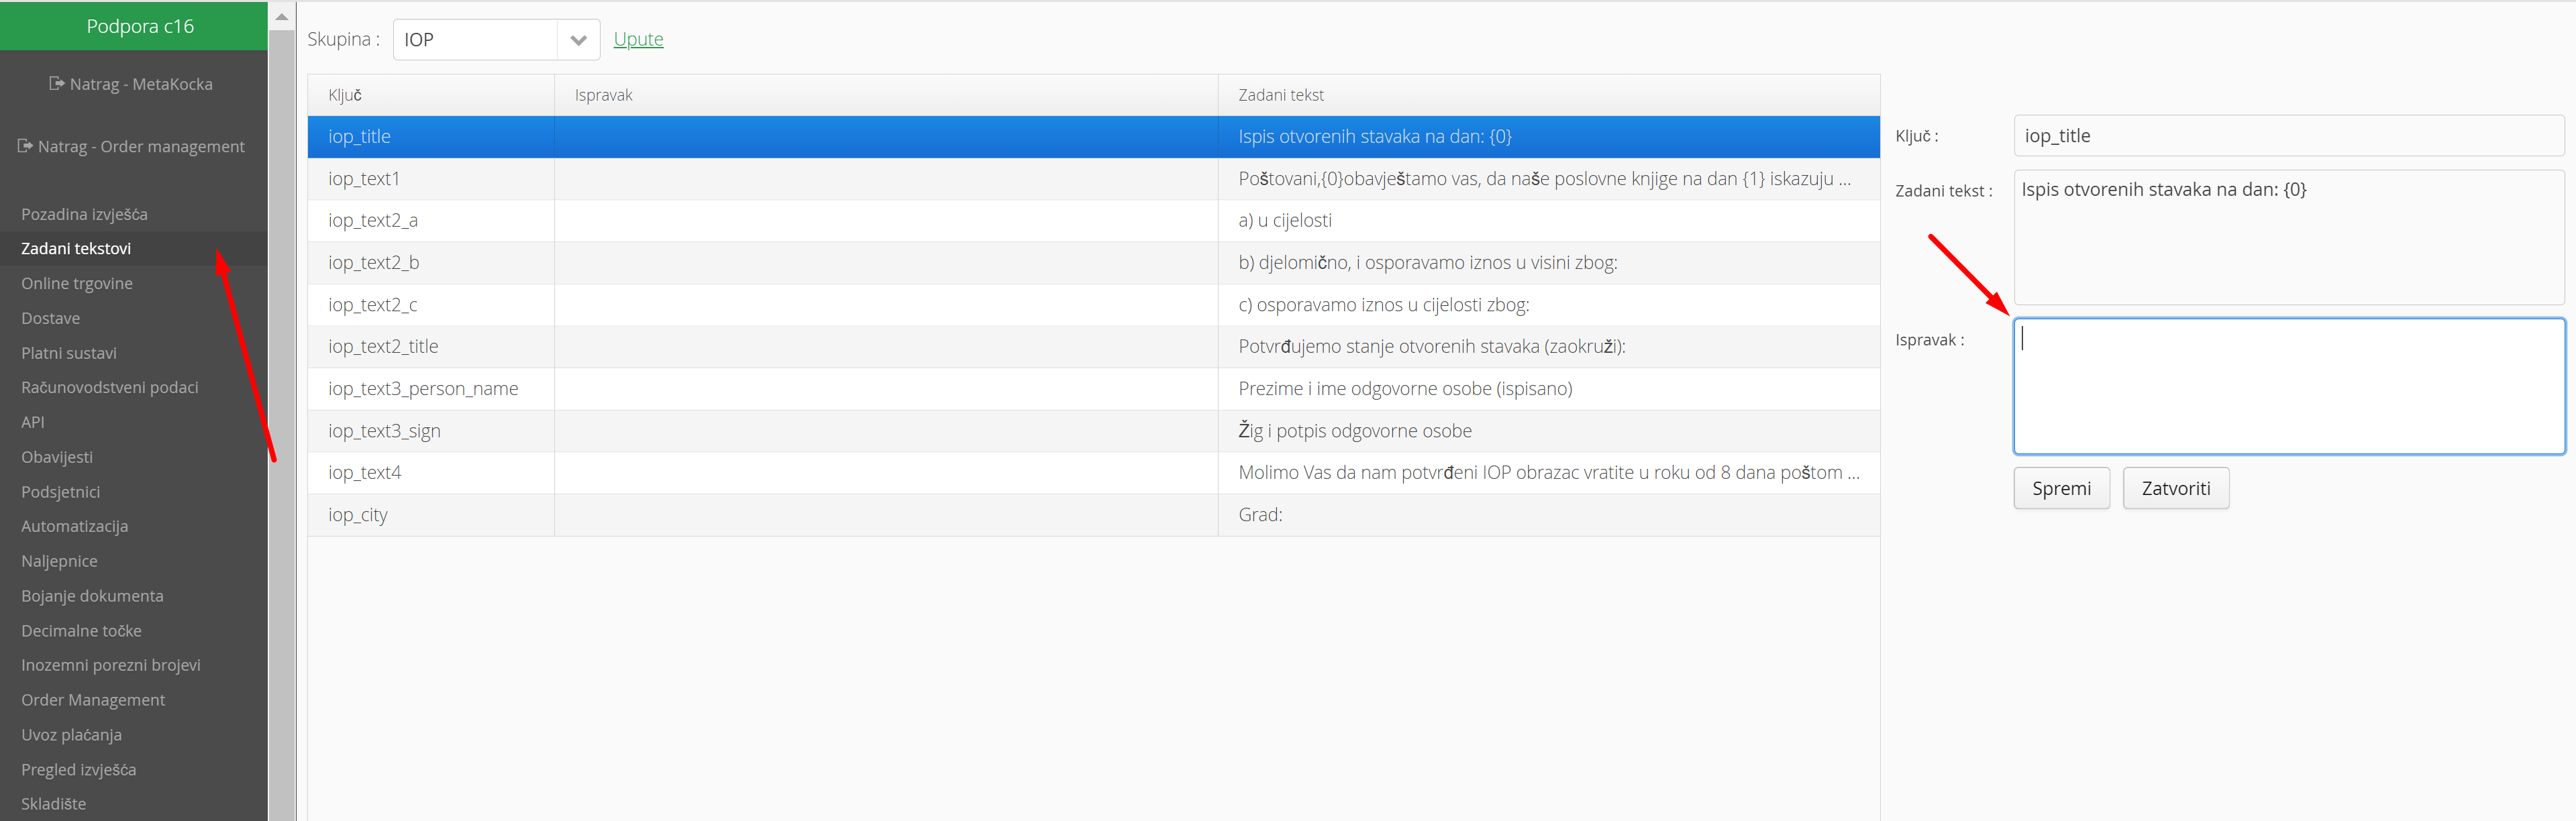2576x821 pixels.
Task: Click the sidebar scrollbar up arrow
Action: click(x=282, y=16)
